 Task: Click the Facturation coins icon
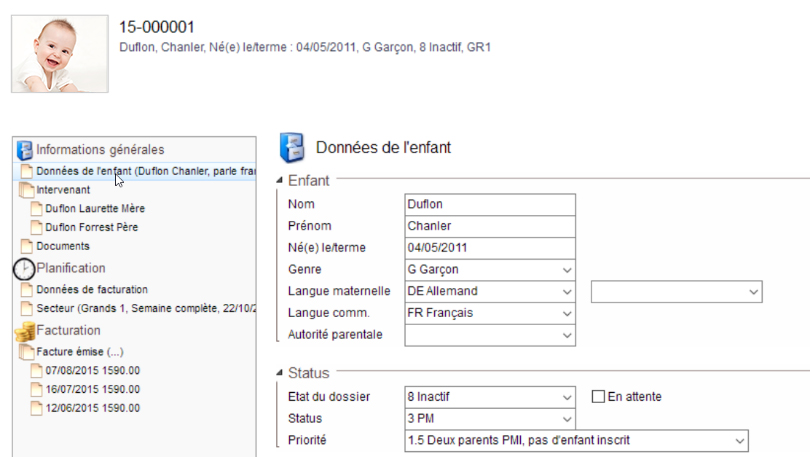[x=25, y=330]
